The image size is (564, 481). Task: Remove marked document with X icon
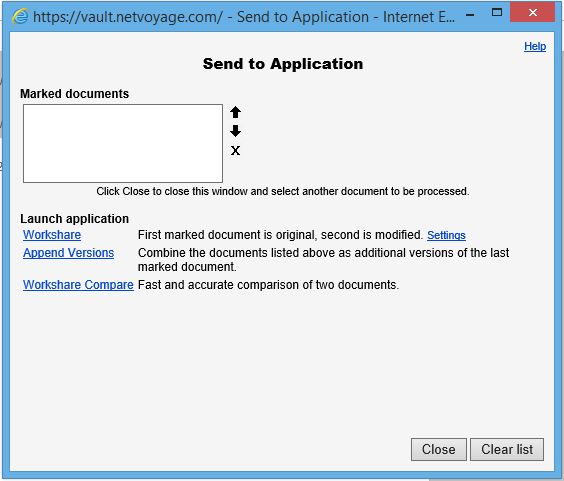coord(235,150)
